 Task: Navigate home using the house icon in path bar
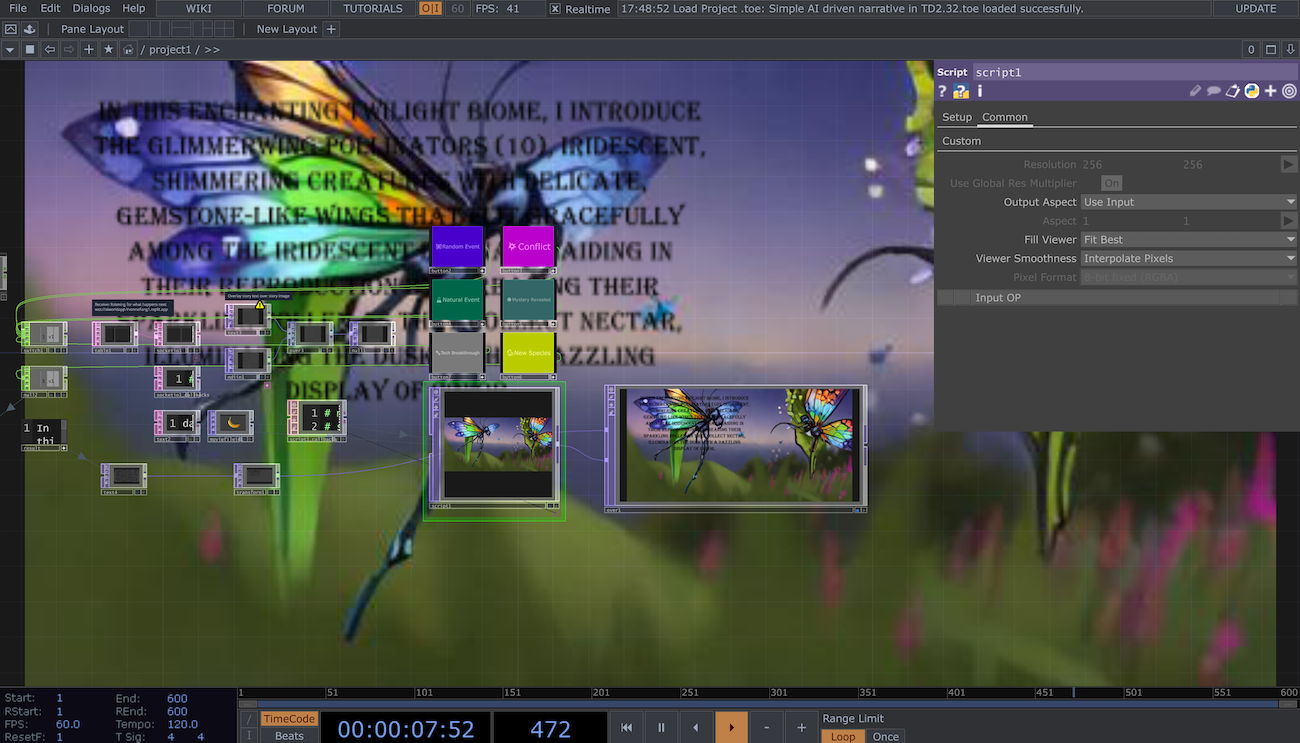(x=129, y=48)
